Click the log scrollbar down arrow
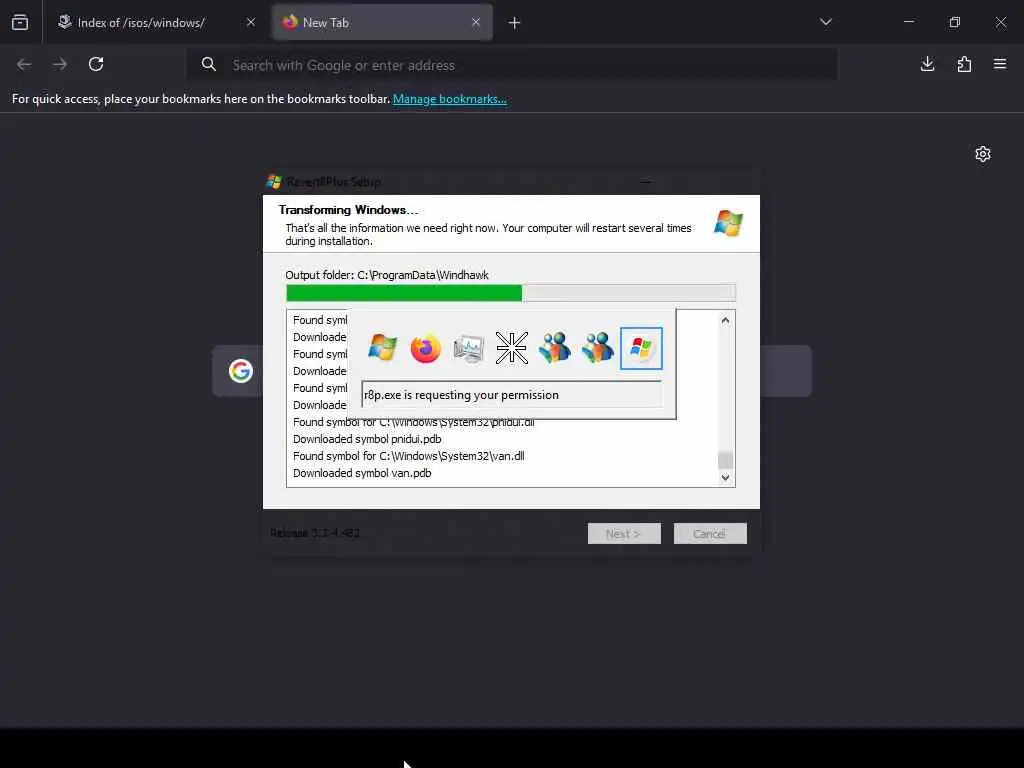The image size is (1024, 768). 725,477
